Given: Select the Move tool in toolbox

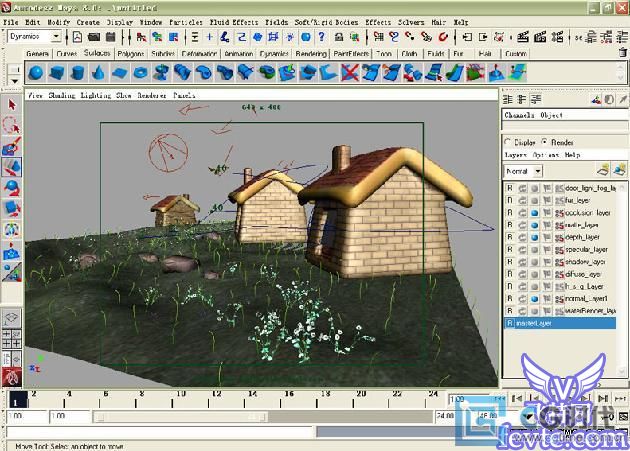Looking at the screenshot, I should [12, 167].
